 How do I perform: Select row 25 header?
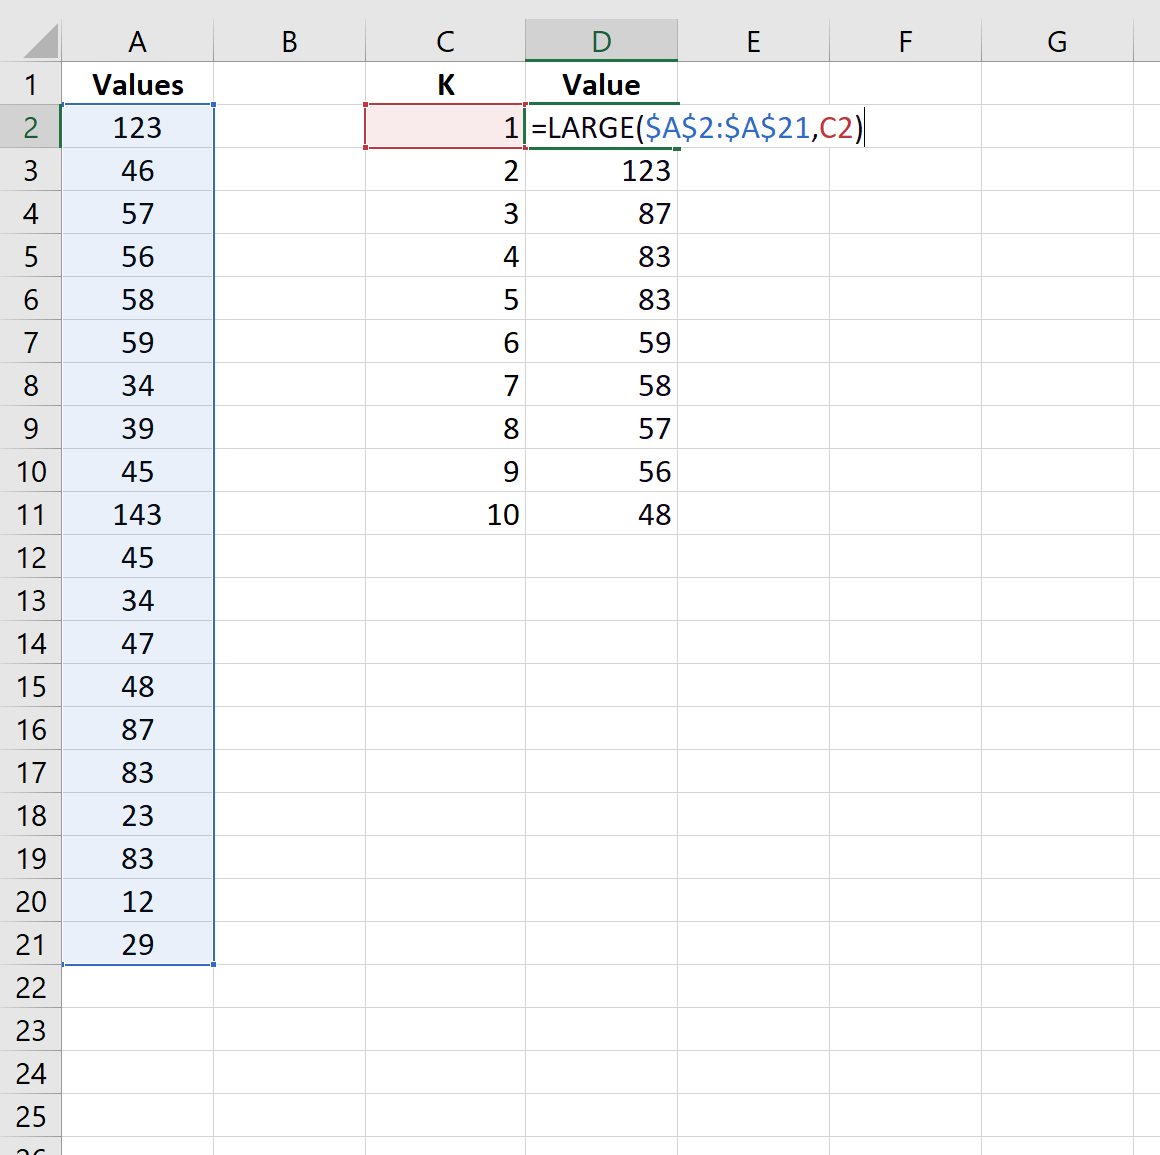click(30, 1116)
